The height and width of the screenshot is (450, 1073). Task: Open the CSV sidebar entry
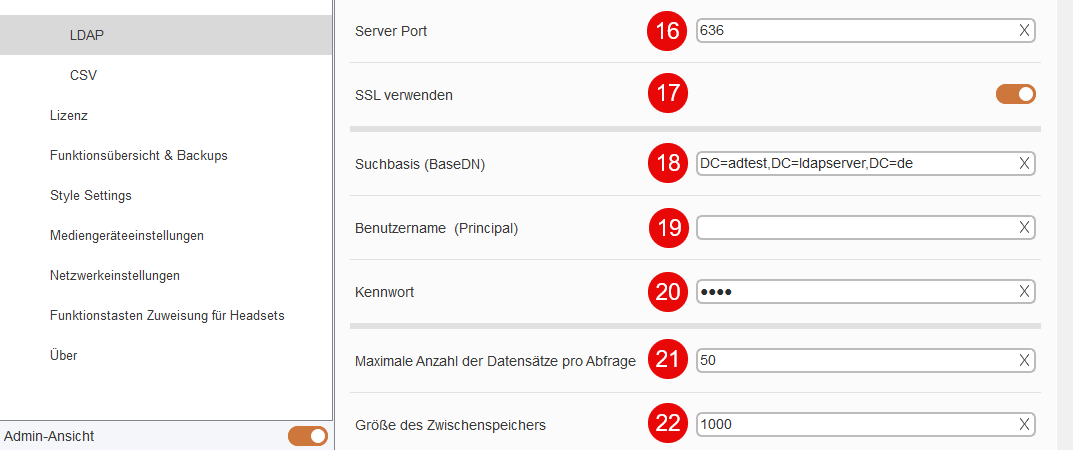pyautogui.click(x=83, y=75)
